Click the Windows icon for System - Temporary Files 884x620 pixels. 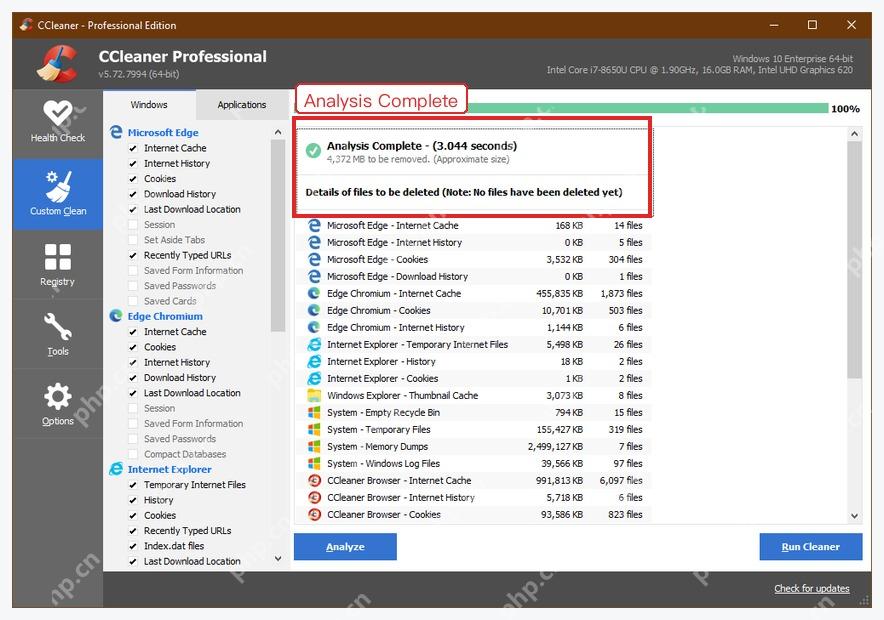coord(314,429)
